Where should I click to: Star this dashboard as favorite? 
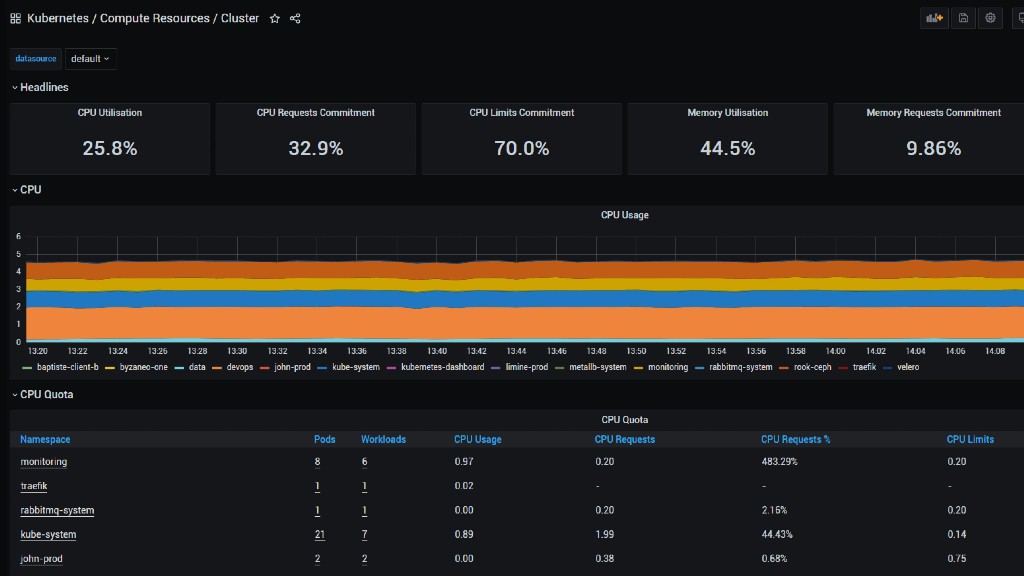[275, 18]
